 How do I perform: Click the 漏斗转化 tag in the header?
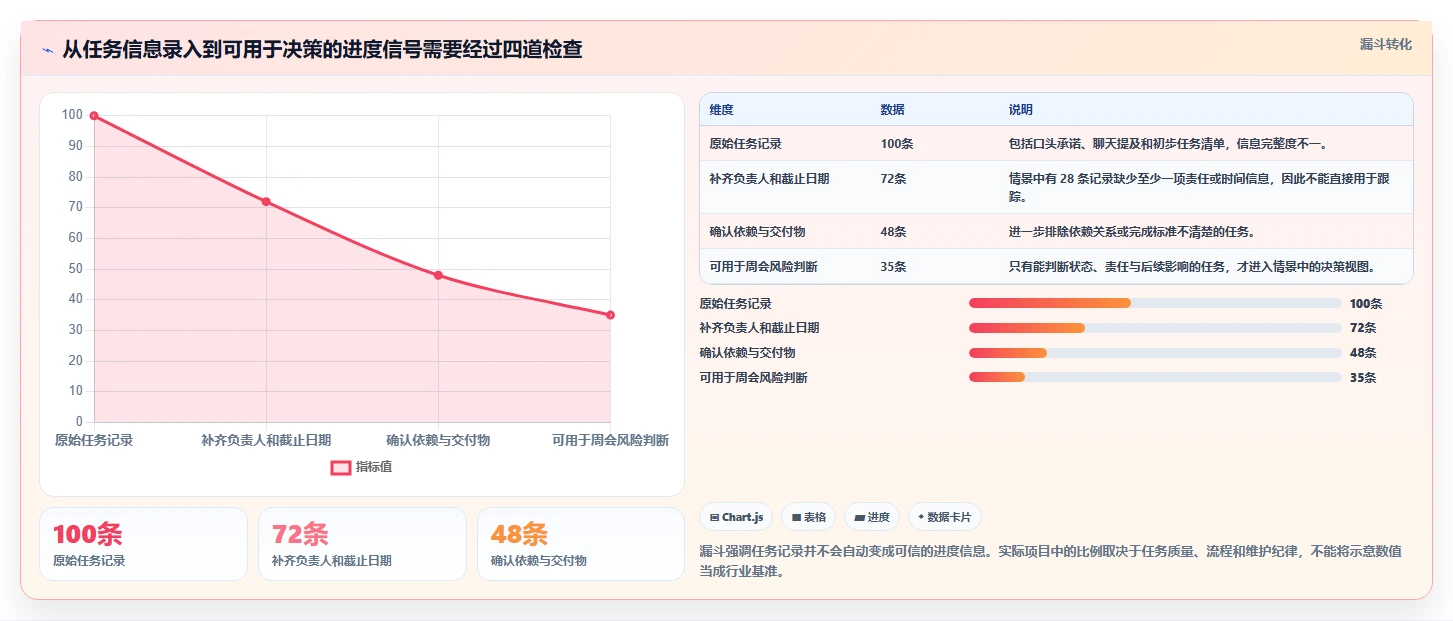(1386, 44)
